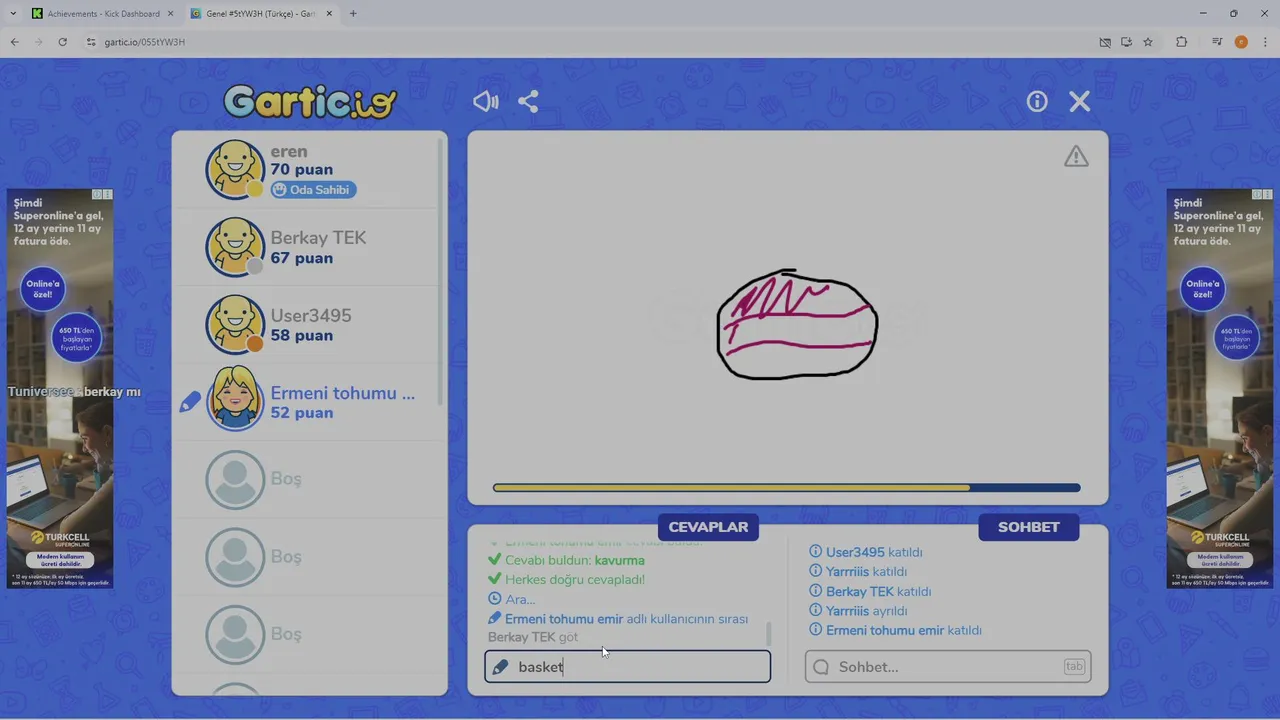Viewport: 1280px width, 720px height.
Task: Switch to the CEVAPLAR tab
Action: 708,527
